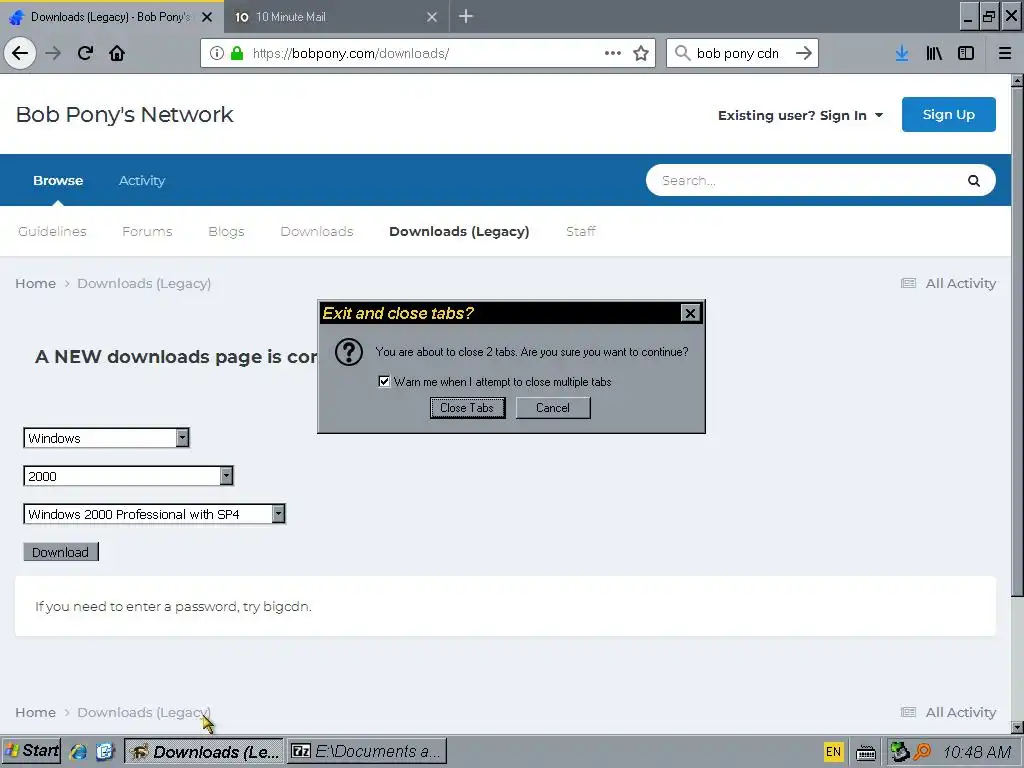The width and height of the screenshot is (1024, 768).
Task: Open the Staff page link
Action: point(581,231)
